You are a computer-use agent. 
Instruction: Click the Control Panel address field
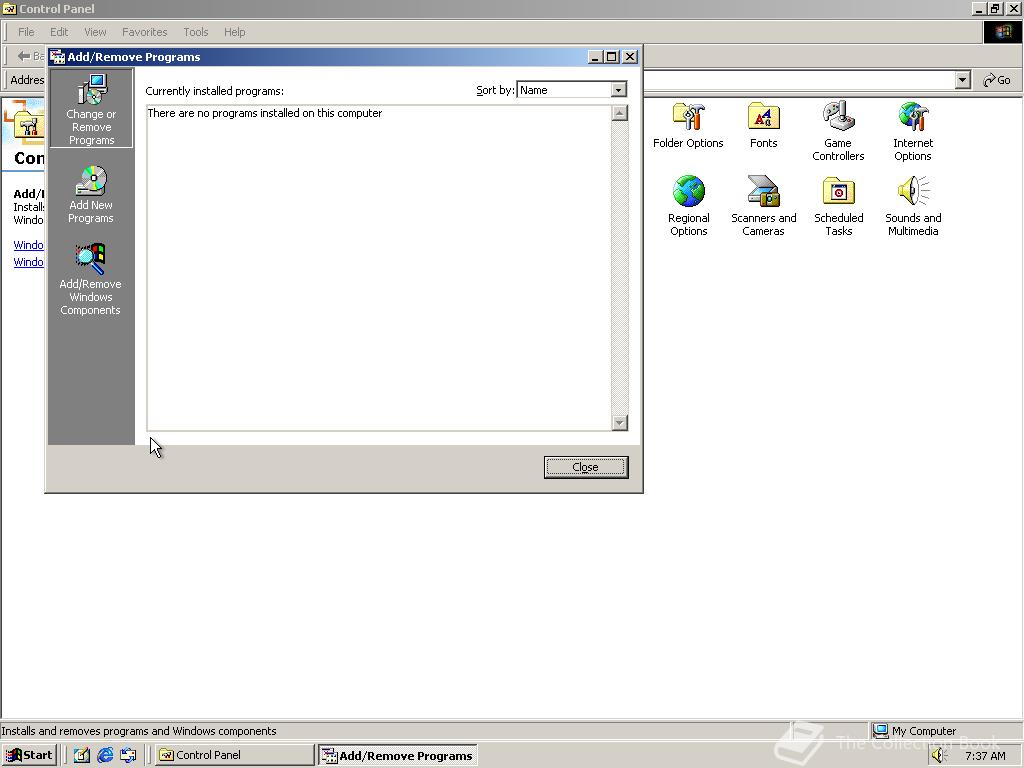click(x=798, y=80)
